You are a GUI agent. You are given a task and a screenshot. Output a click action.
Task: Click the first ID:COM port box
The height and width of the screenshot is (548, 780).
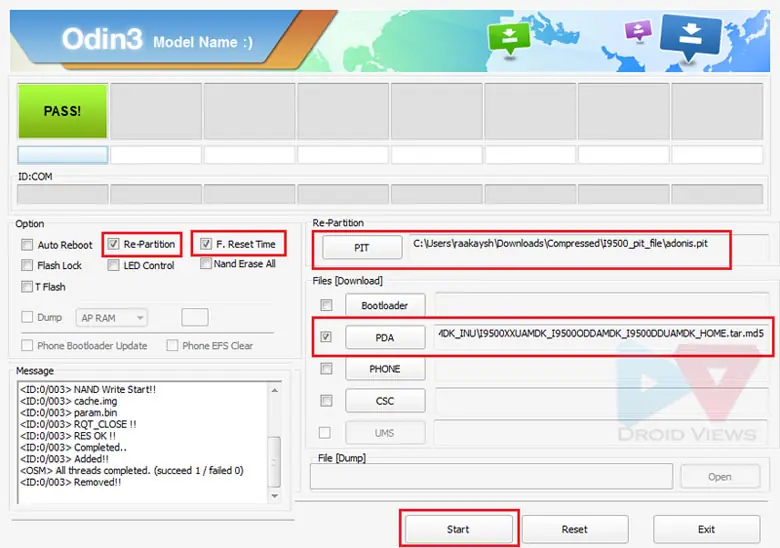63,194
